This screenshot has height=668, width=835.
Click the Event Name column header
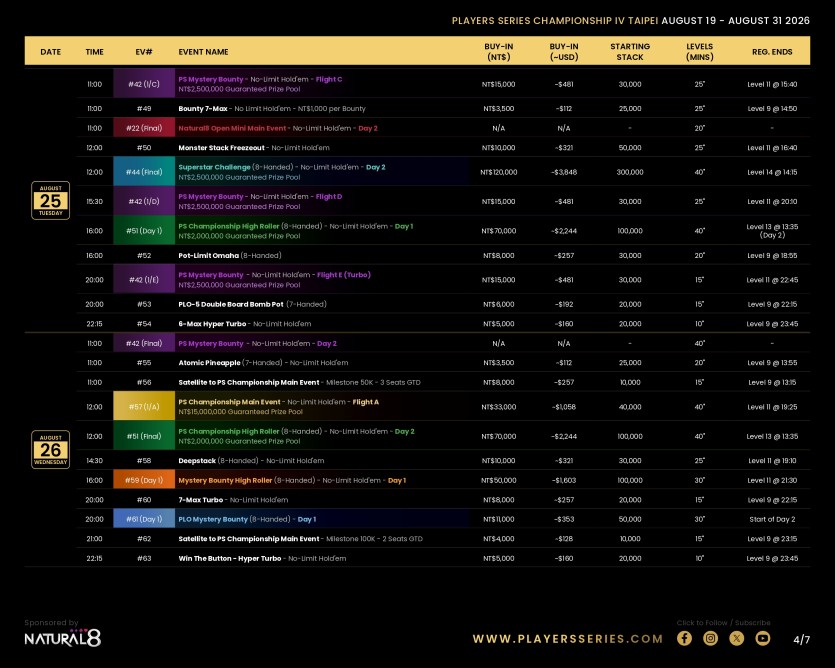click(x=203, y=52)
